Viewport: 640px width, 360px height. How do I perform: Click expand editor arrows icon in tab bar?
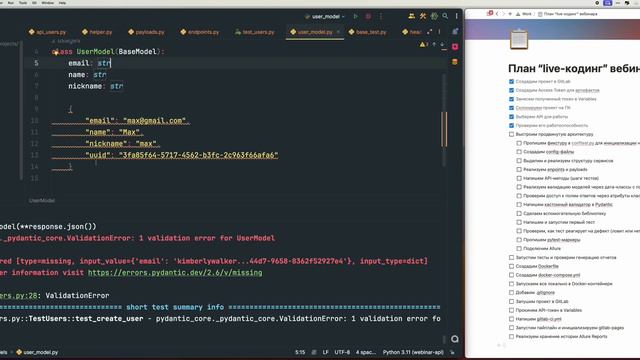point(429,32)
